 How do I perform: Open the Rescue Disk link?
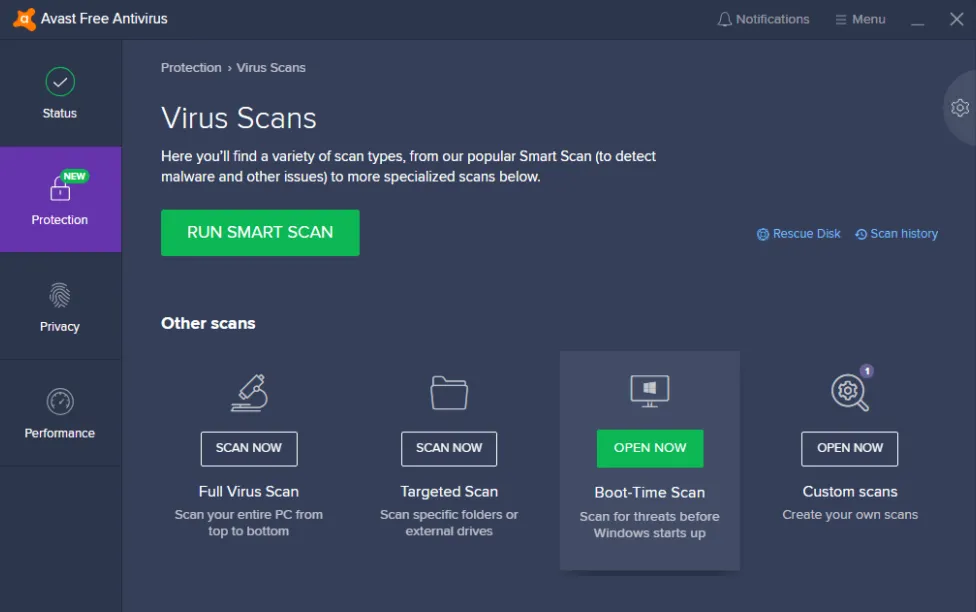799,234
